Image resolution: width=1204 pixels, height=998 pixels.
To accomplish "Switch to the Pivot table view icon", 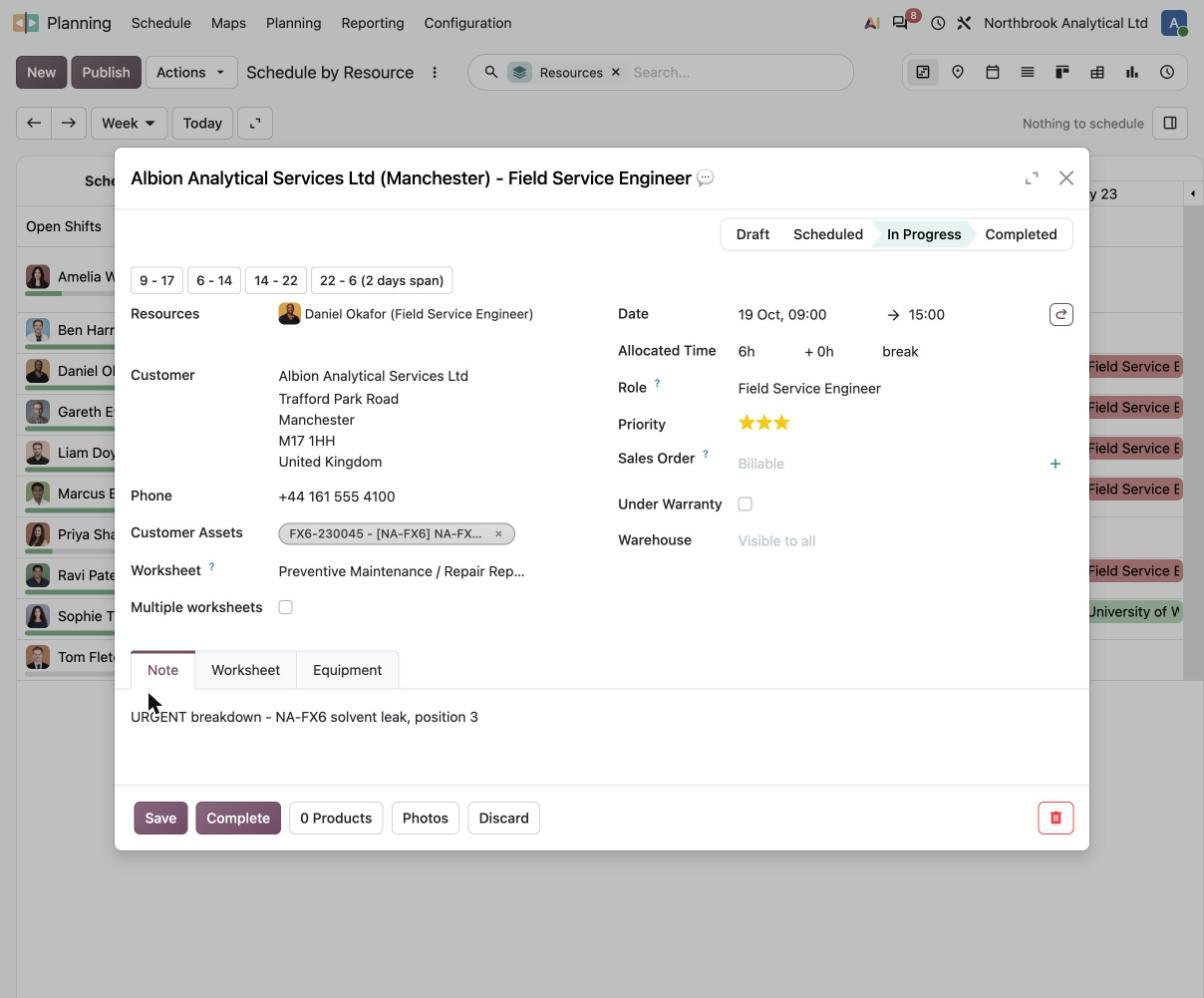I will click(1097, 72).
